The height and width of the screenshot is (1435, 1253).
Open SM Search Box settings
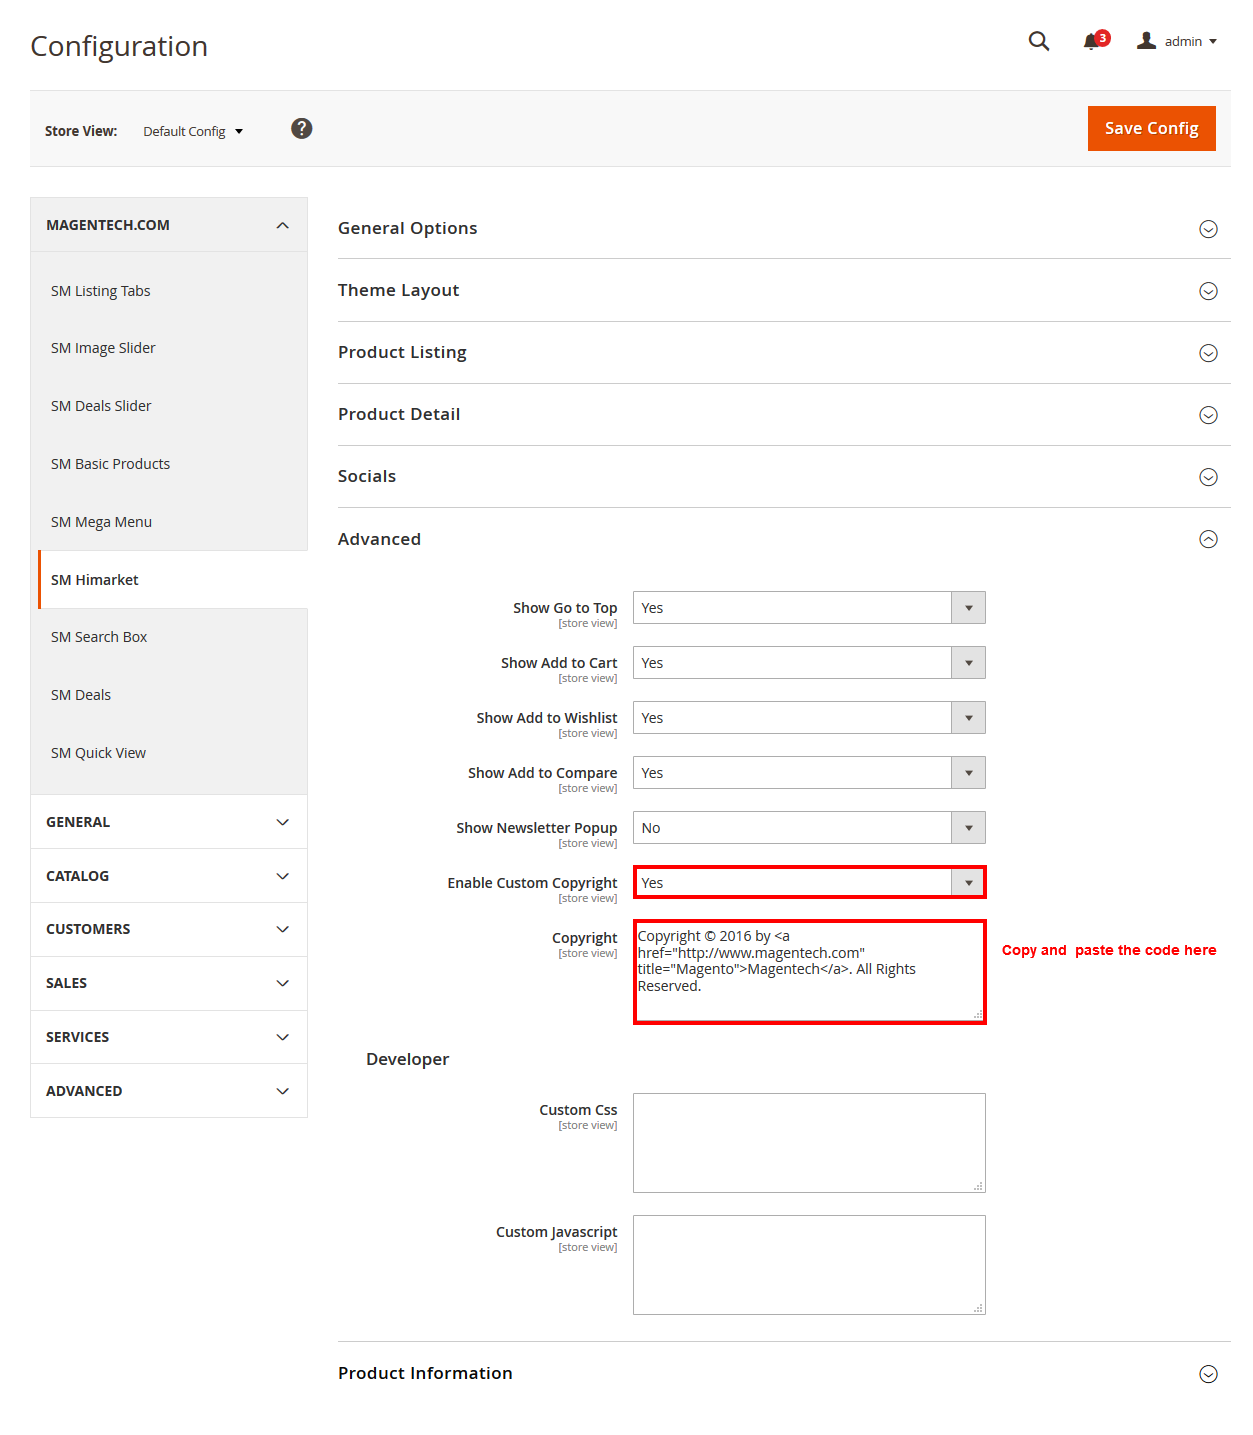pos(99,637)
